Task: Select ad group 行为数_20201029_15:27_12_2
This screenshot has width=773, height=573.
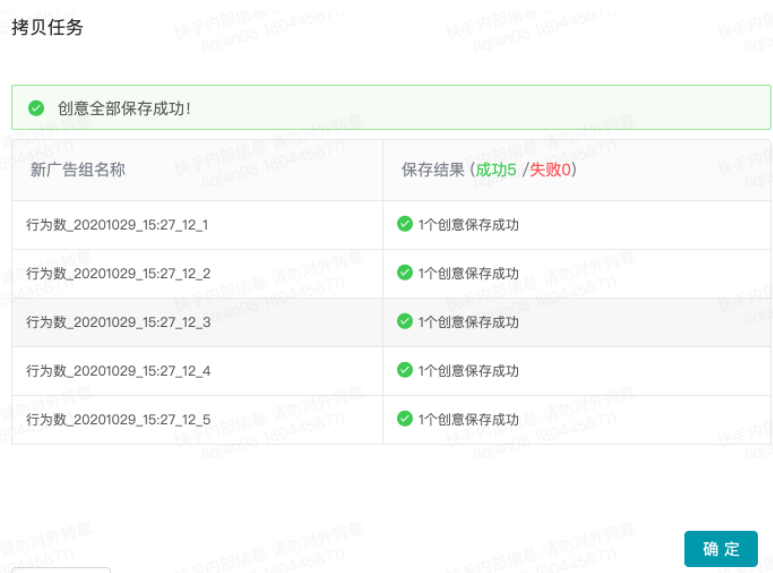Action: pos(118,274)
